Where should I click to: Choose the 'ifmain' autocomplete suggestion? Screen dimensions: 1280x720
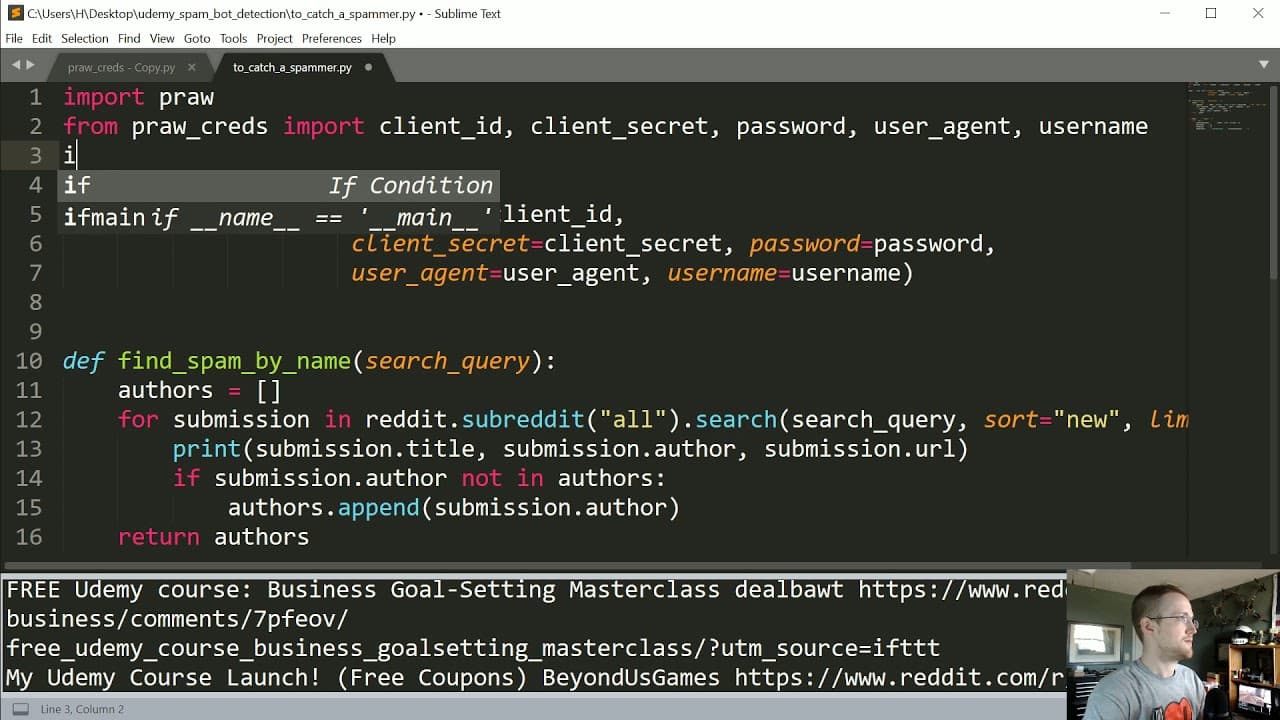[x=279, y=216]
